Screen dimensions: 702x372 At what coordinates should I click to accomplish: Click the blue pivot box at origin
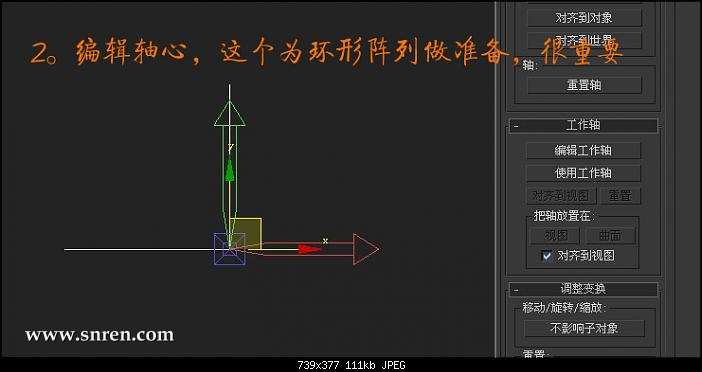coord(230,249)
